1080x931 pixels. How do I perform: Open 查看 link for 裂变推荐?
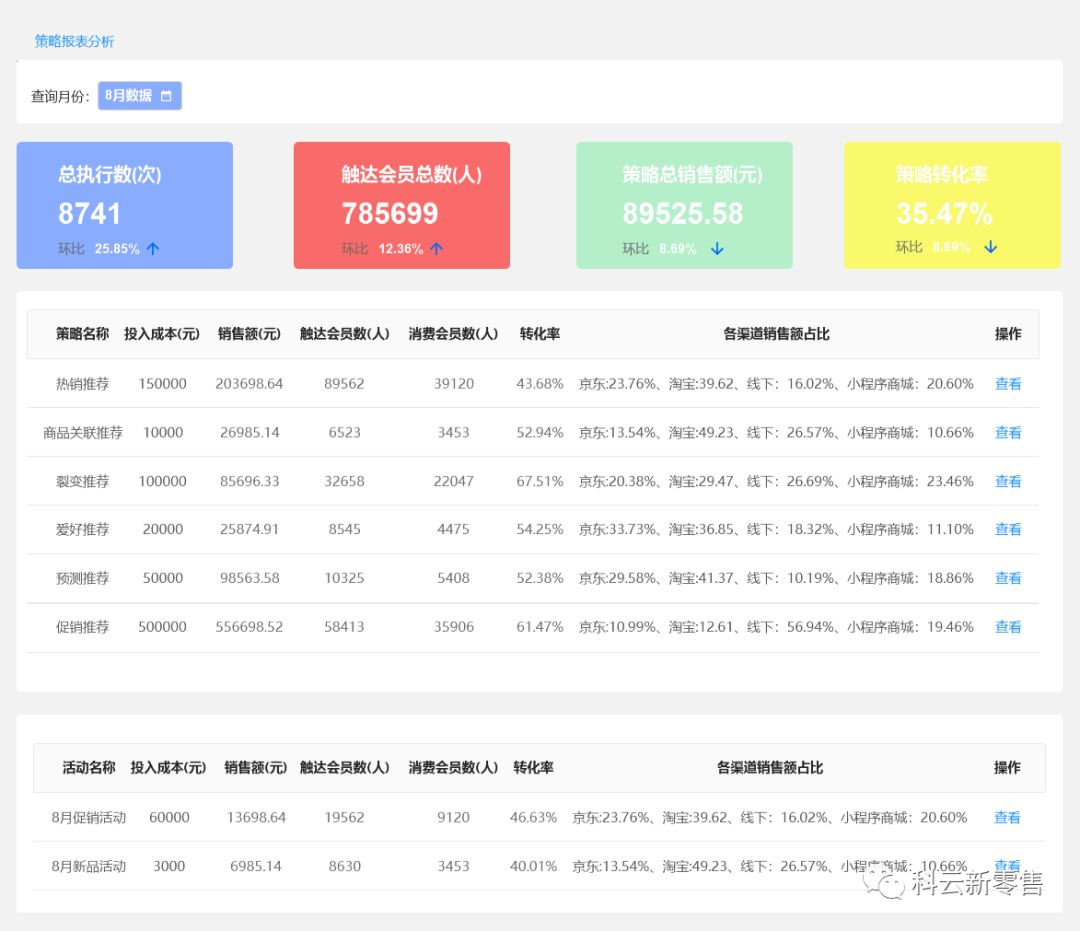click(1007, 482)
